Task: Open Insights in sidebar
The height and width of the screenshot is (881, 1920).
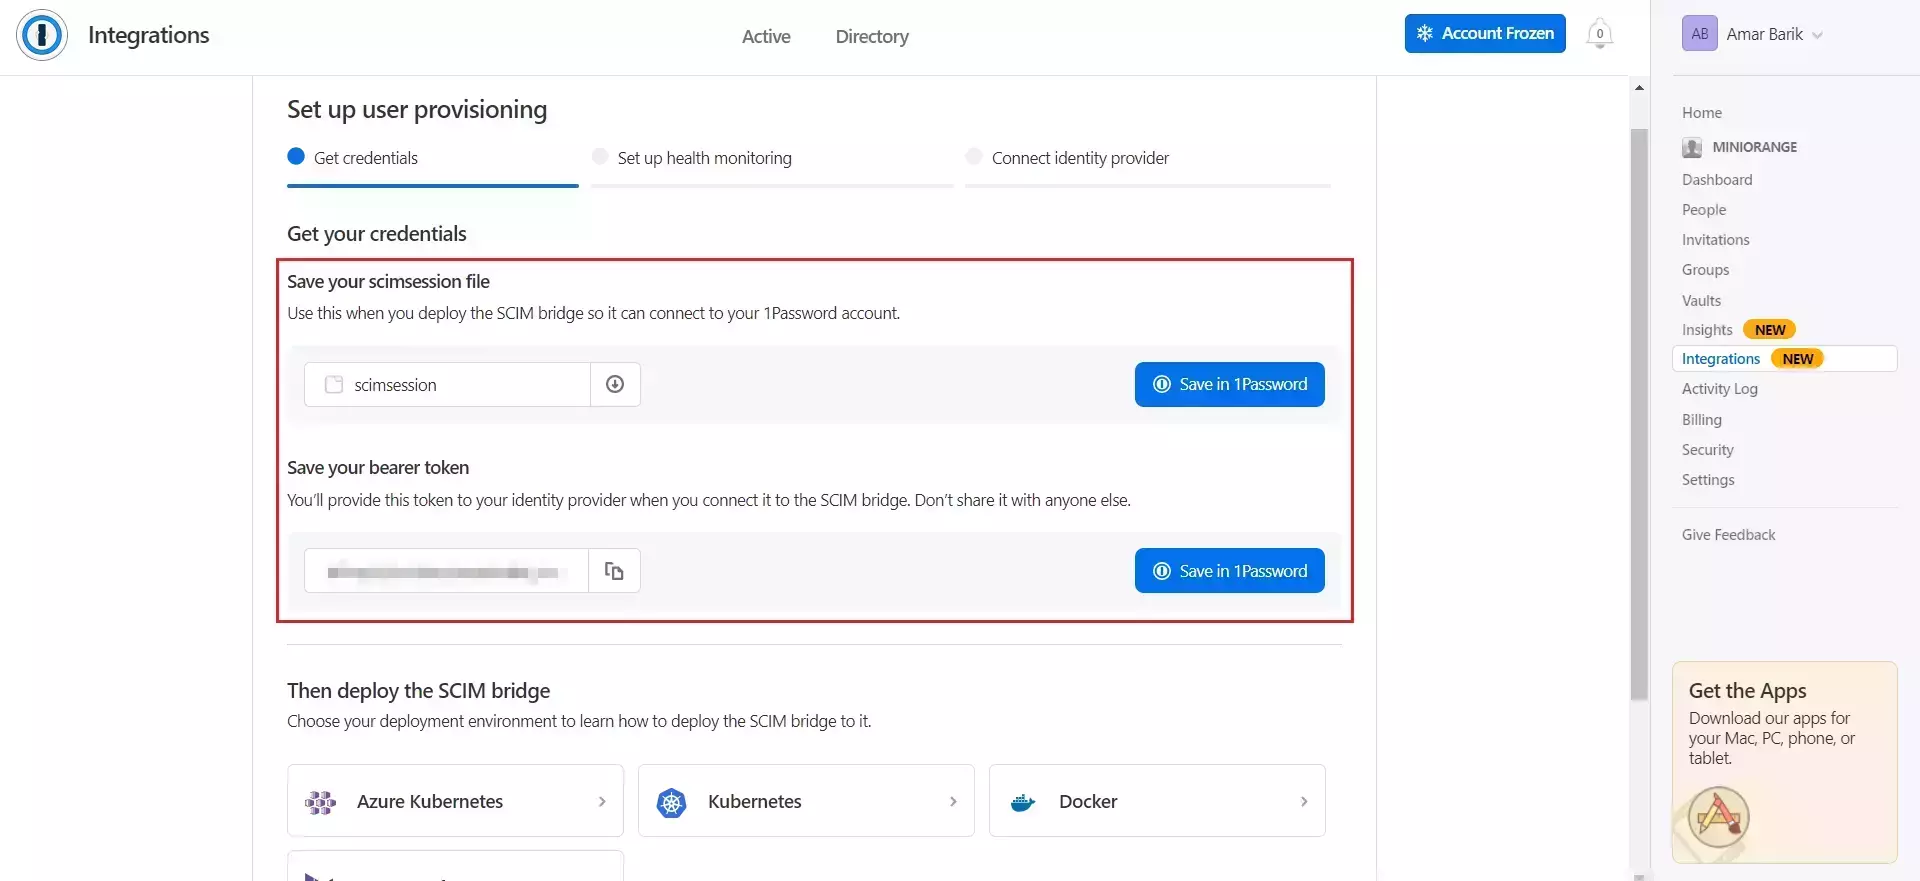Action: point(1707,330)
